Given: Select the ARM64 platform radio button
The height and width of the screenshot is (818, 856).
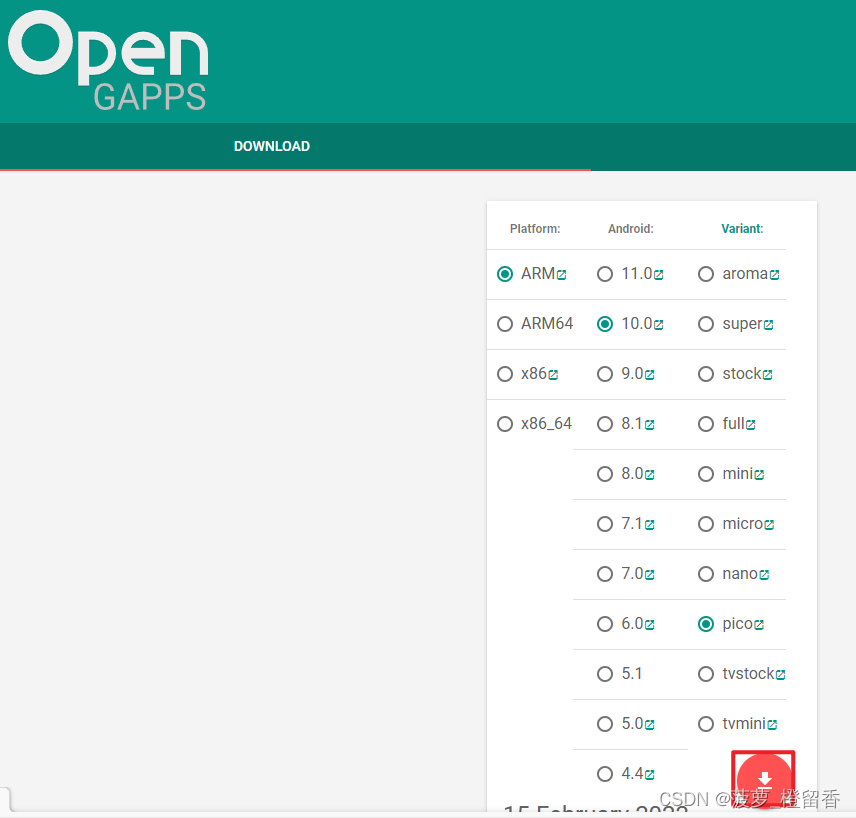Looking at the screenshot, I should pos(505,324).
